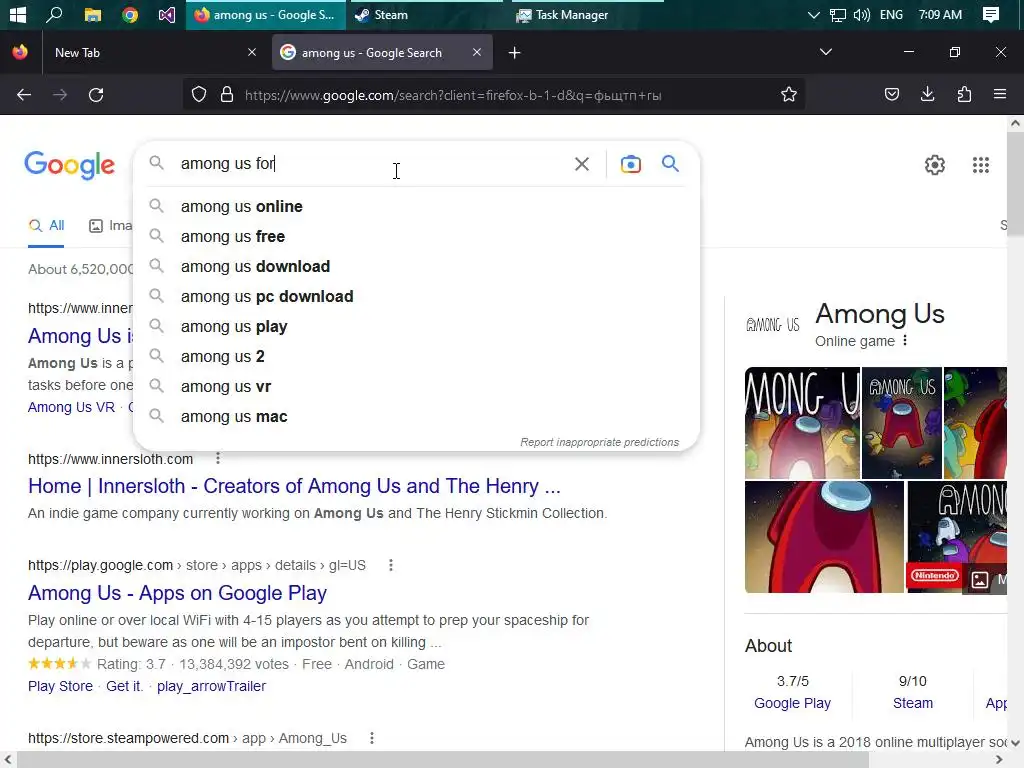
Task: Open File Explorer from taskbar
Action: click(x=93, y=14)
